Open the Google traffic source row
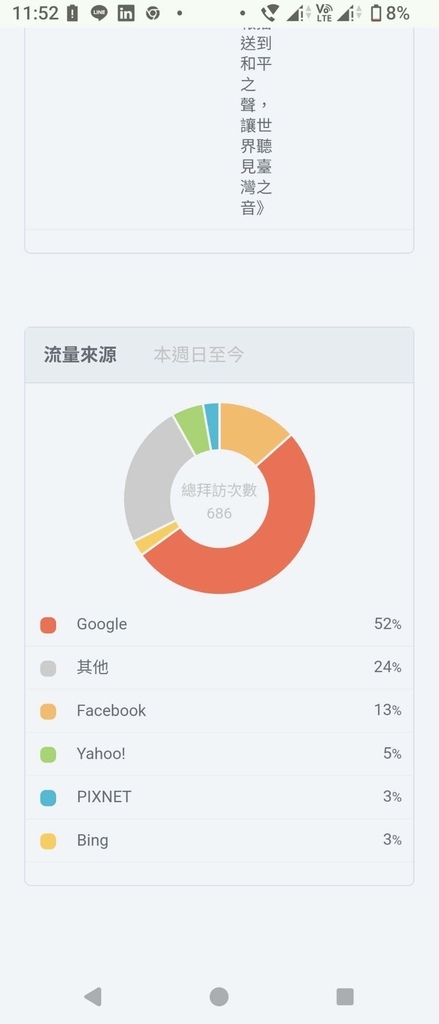The width and height of the screenshot is (439, 1024). [220, 624]
